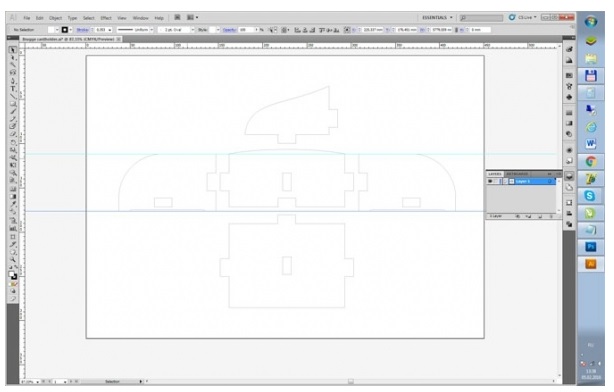Image resolution: width=614 pixels, height=392 pixels.
Task: Select the Direct Selection tool
Action: point(13,58)
